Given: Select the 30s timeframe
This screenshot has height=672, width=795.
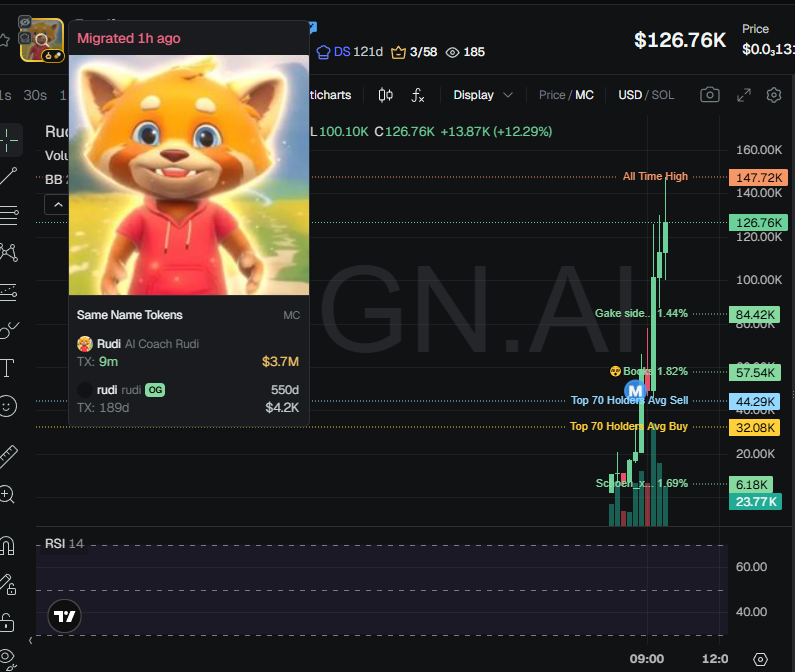Looking at the screenshot, I should [35, 95].
